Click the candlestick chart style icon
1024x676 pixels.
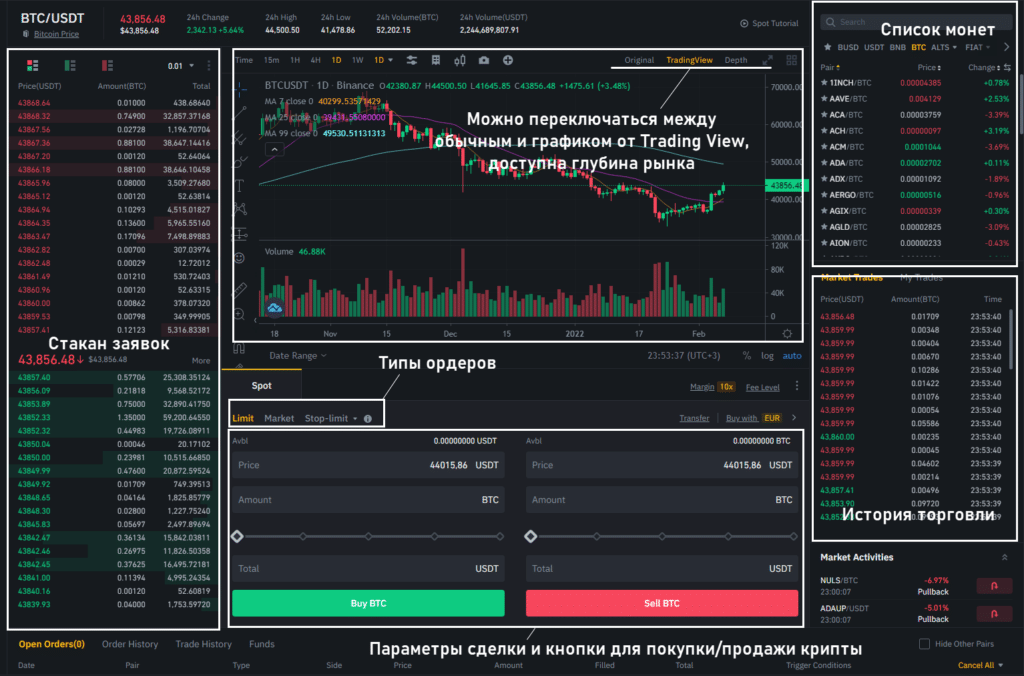pyautogui.click(x=461, y=60)
